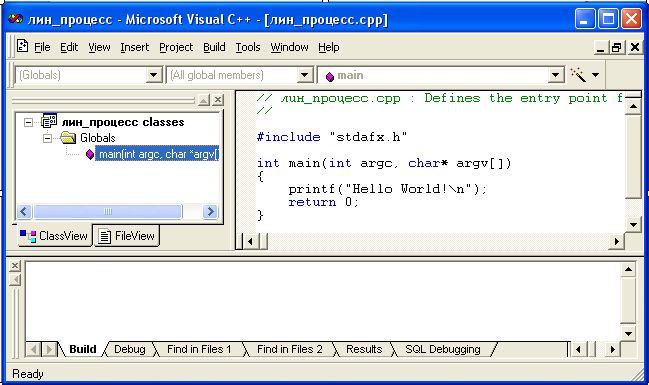
Task: Select the Globals folder in ClassView
Action: pyautogui.click(x=98, y=138)
